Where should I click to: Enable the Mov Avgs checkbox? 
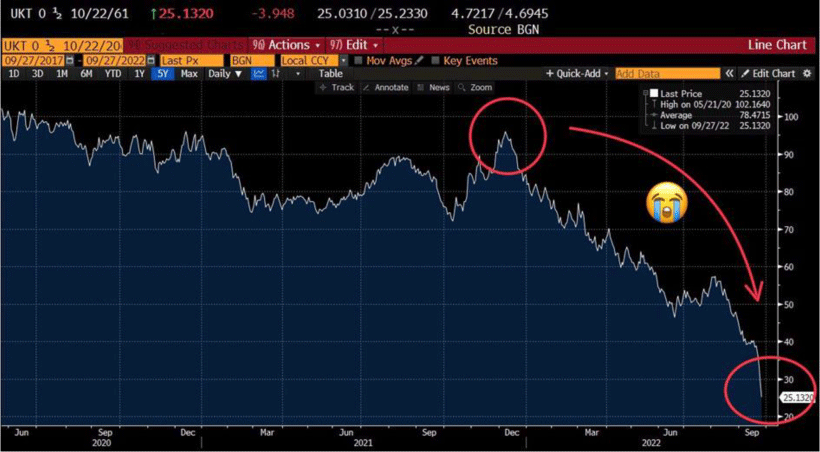(360, 60)
